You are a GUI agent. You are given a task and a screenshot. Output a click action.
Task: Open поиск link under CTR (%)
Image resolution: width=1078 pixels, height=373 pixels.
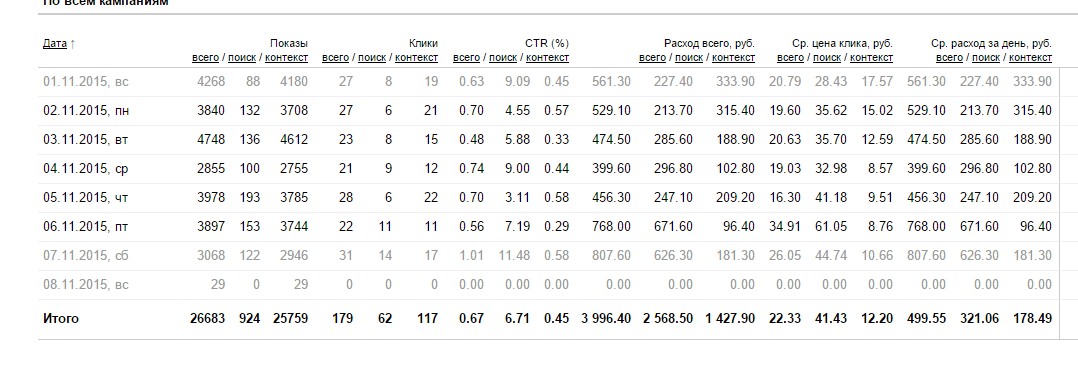click(503, 58)
